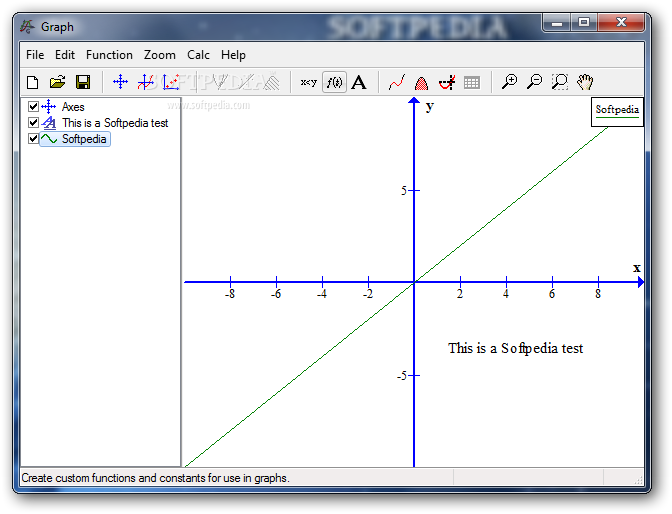Screen dimensions: 672x514
Task: Open the Help menu
Action: [x=233, y=55]
